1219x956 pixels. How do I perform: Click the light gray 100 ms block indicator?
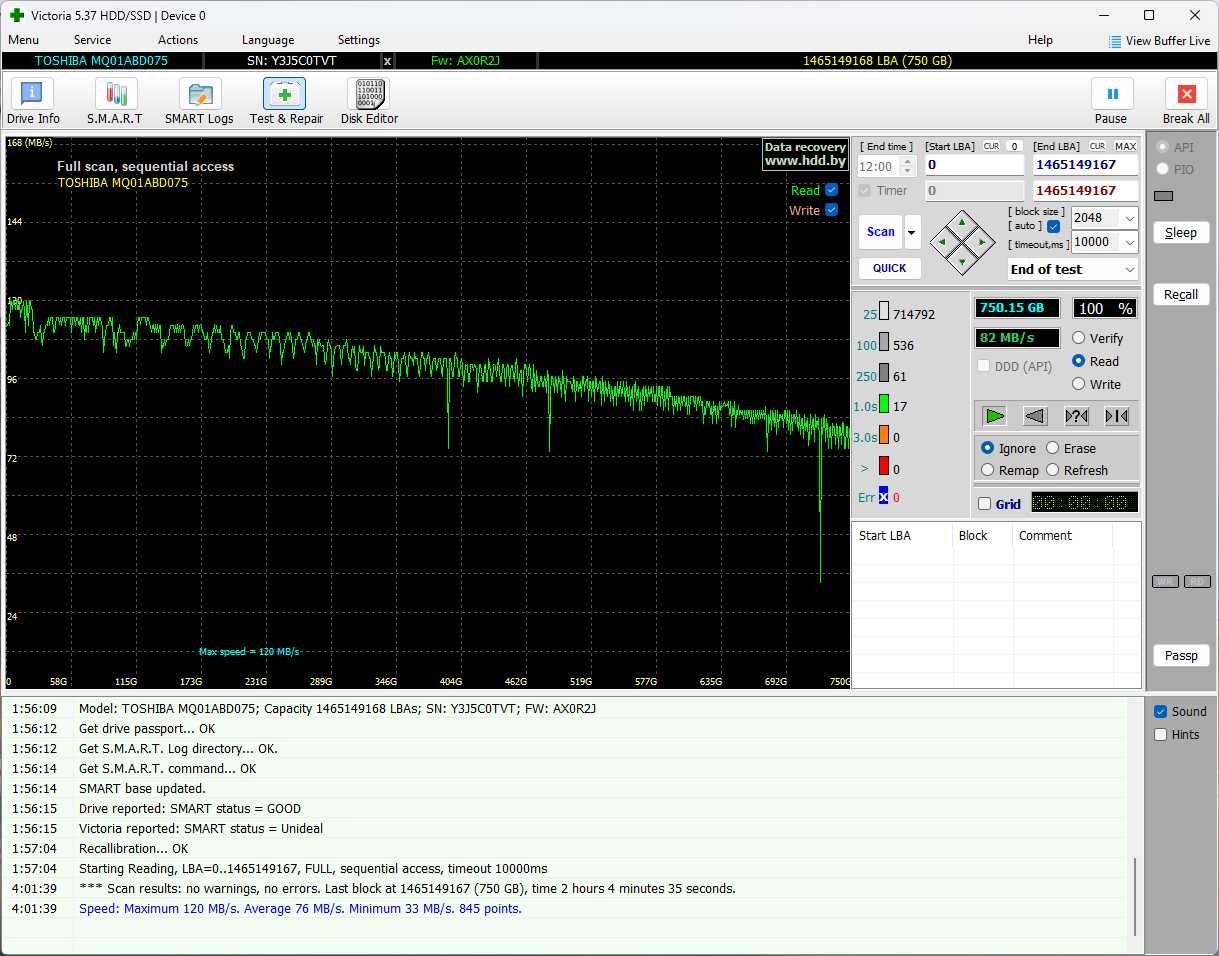(x=884, y=344)
